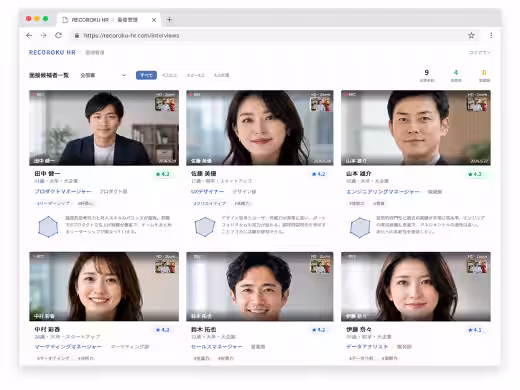Close the RECOROKU HR browser tab

154,20
